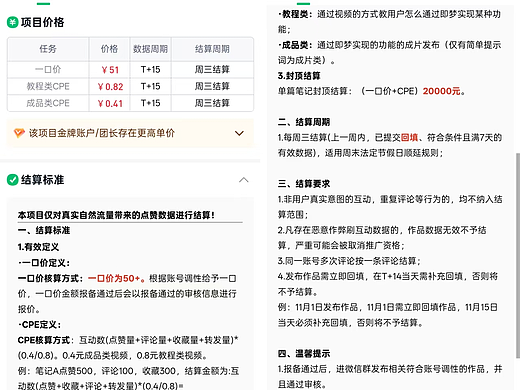Click T+15 in the 一口价 row
Image resolution: width=520 pixels, height=390 pixels.
point(150,69)
